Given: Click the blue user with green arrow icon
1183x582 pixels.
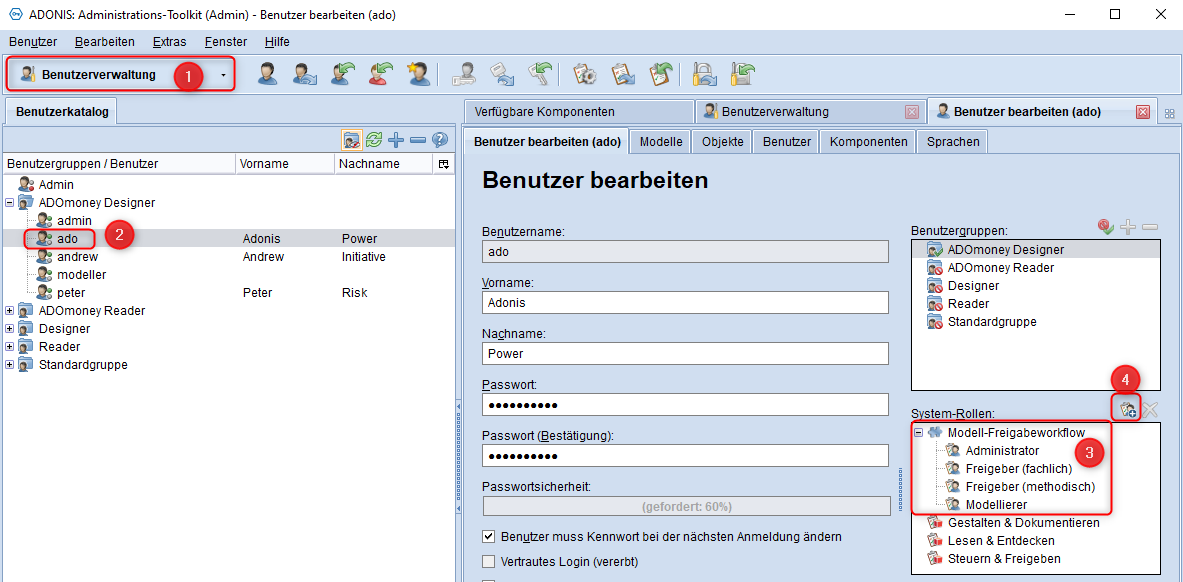Looking at the screenshot, I should 344,74.
